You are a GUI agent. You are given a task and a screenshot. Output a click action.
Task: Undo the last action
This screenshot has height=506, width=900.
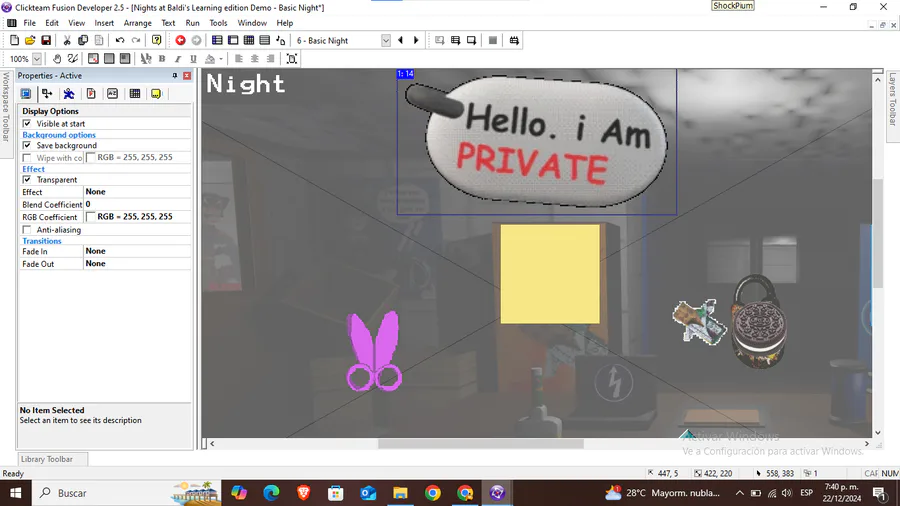[119, 40]
